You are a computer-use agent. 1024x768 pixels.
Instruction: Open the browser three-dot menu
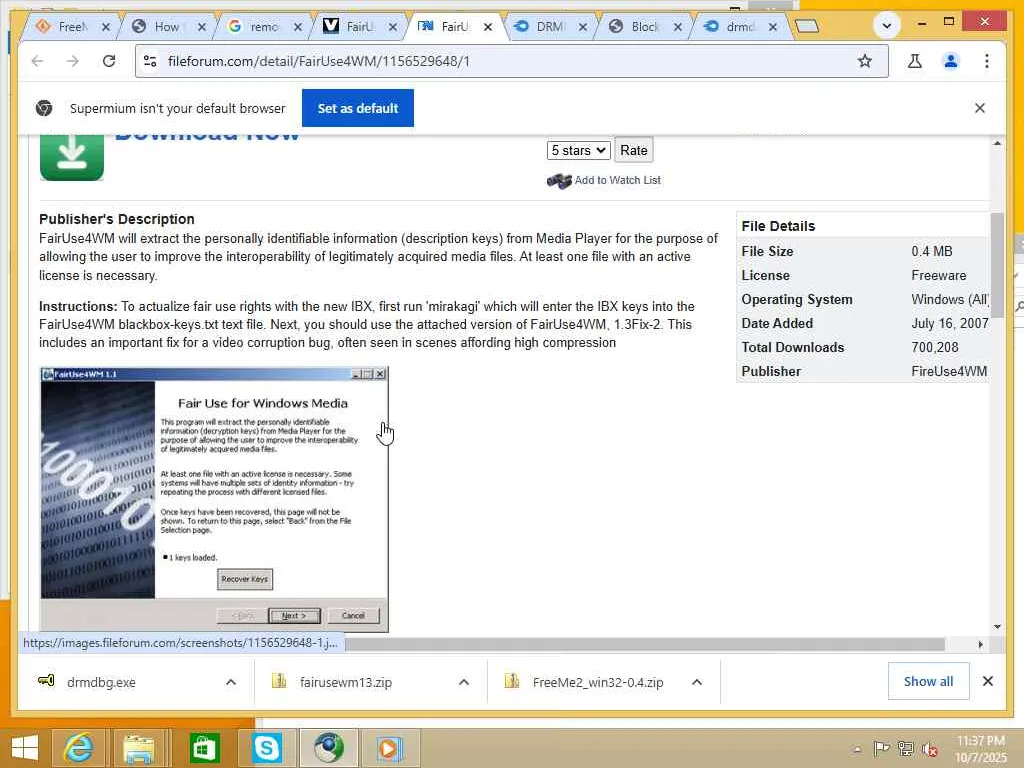987,61
